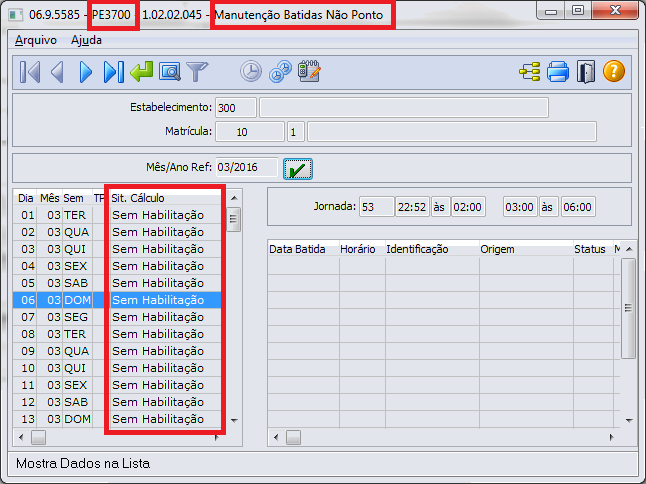Image resolution: width=646 pixels, height=484 pixels.
Task: Click the Jornada time field 06:00
Action: (578, 207)
